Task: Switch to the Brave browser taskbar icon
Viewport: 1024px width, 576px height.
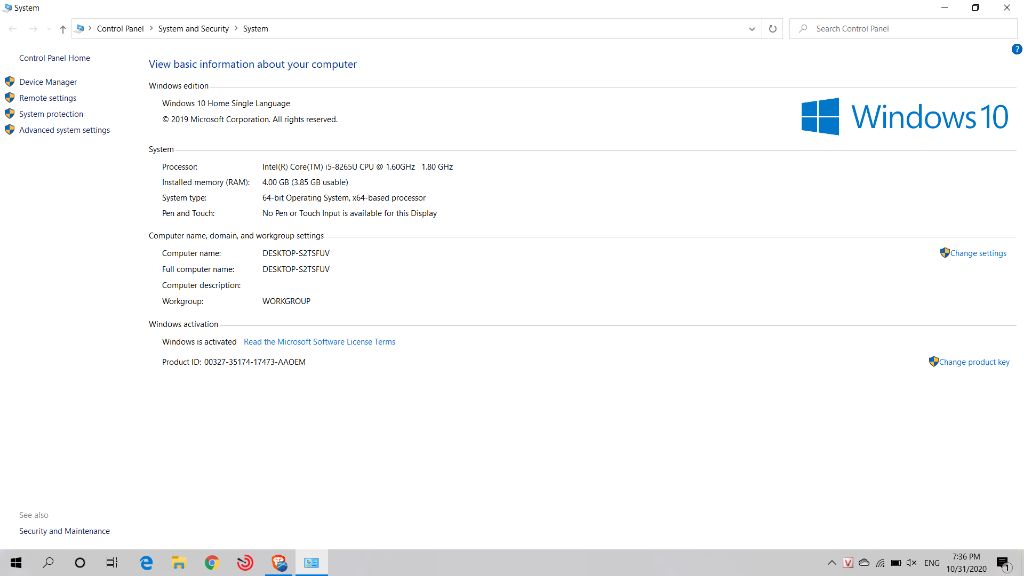Action: (280, 562)
